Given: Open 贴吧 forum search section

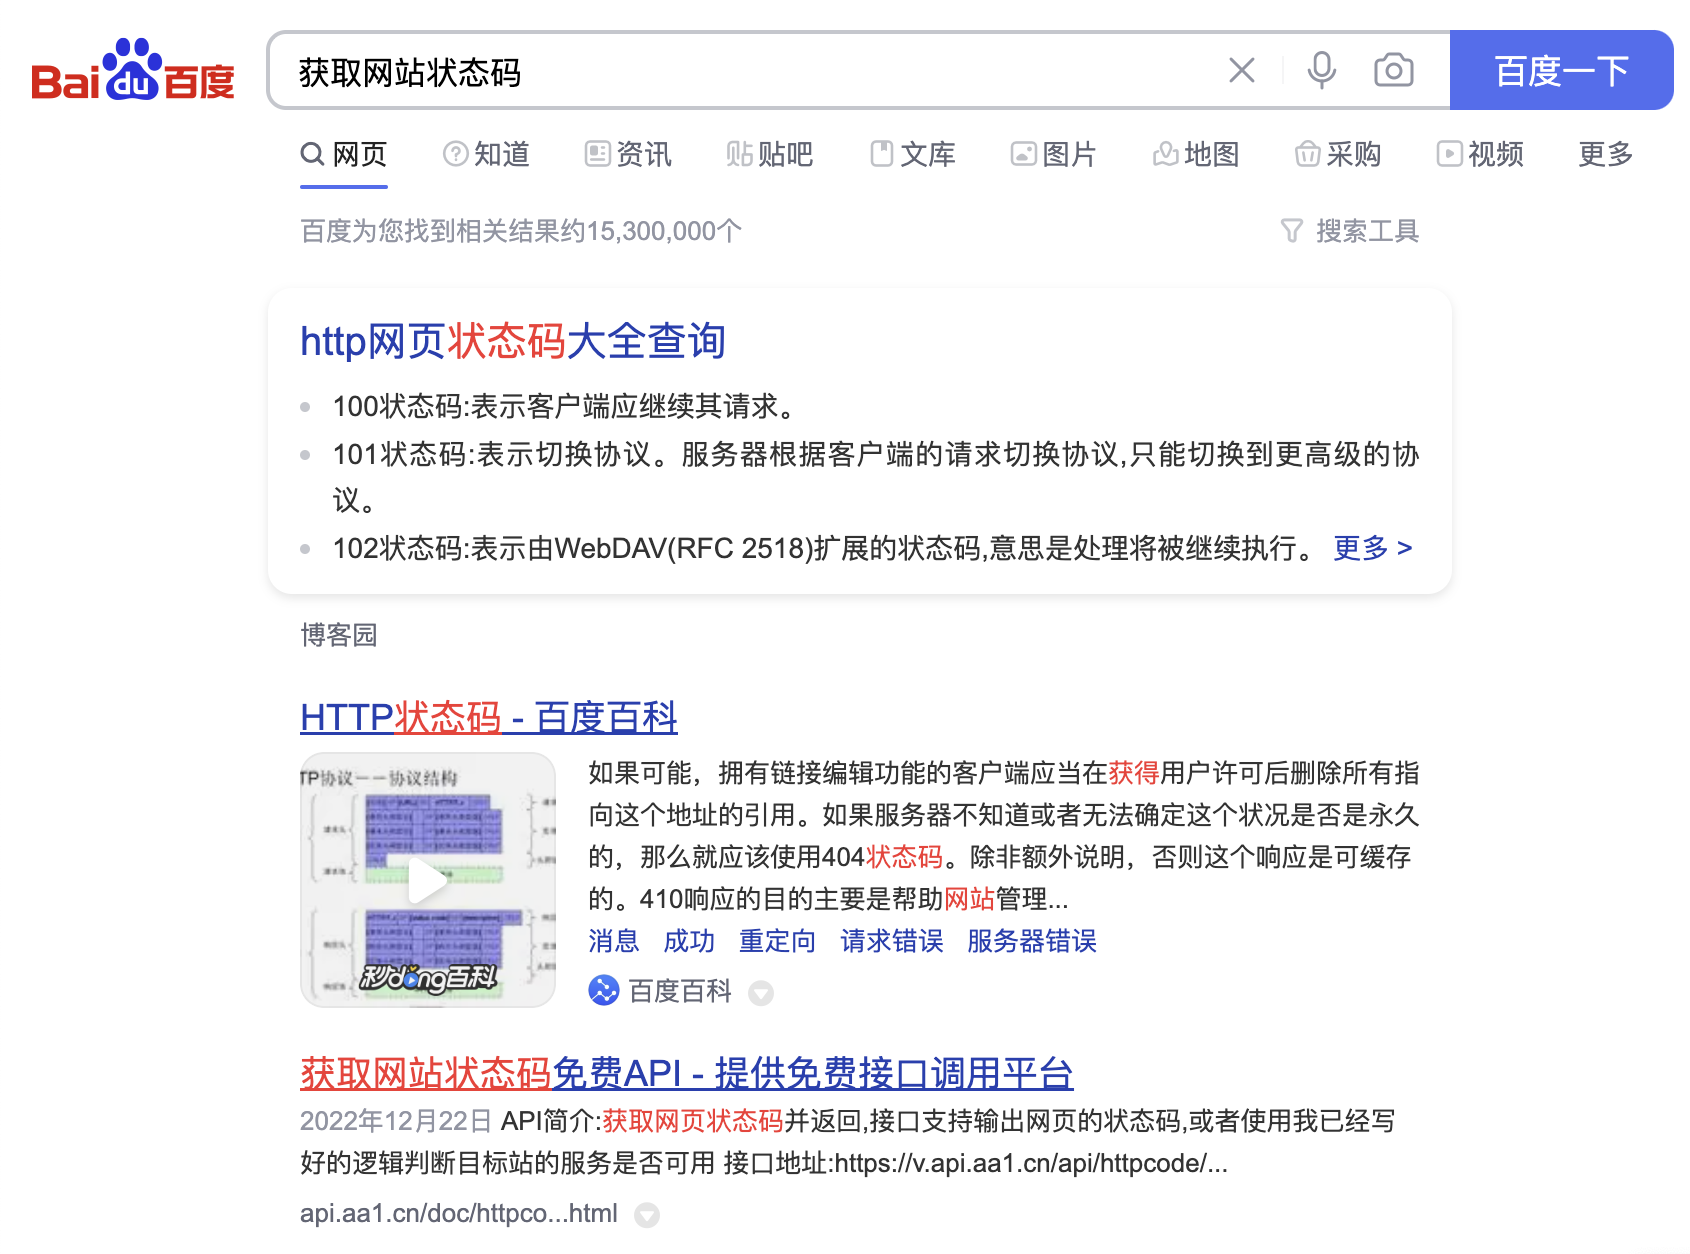Looking at the screenshot, I should 768,154.
